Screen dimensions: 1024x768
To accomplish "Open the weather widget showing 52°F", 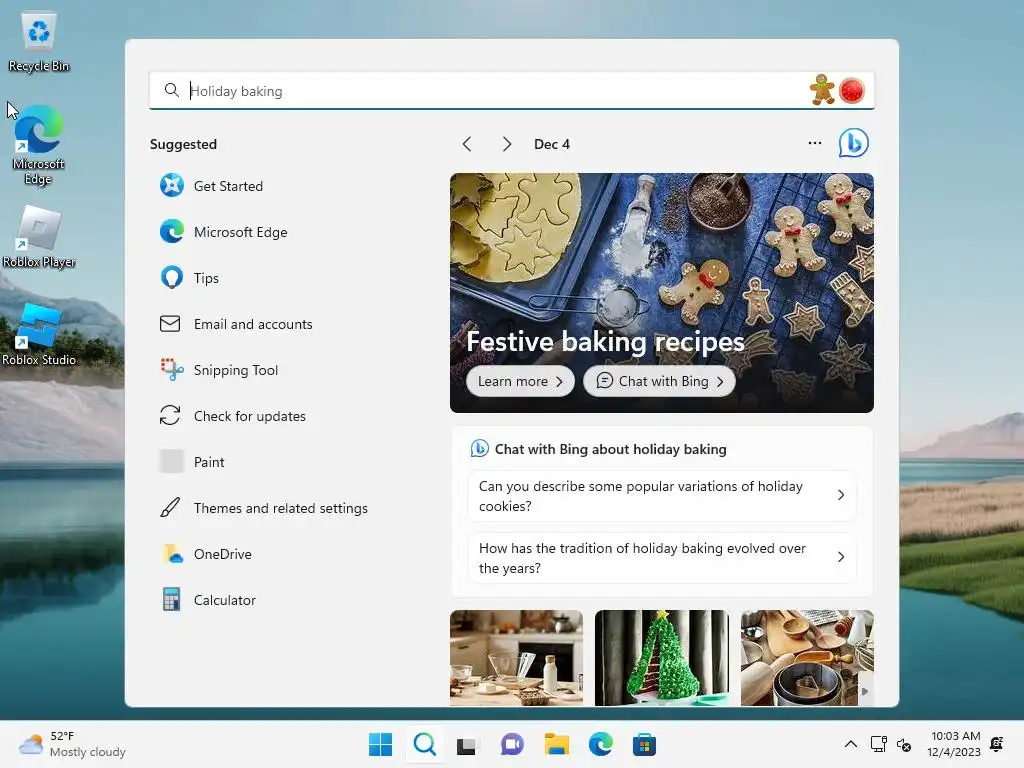I will (x=72, y=744).
